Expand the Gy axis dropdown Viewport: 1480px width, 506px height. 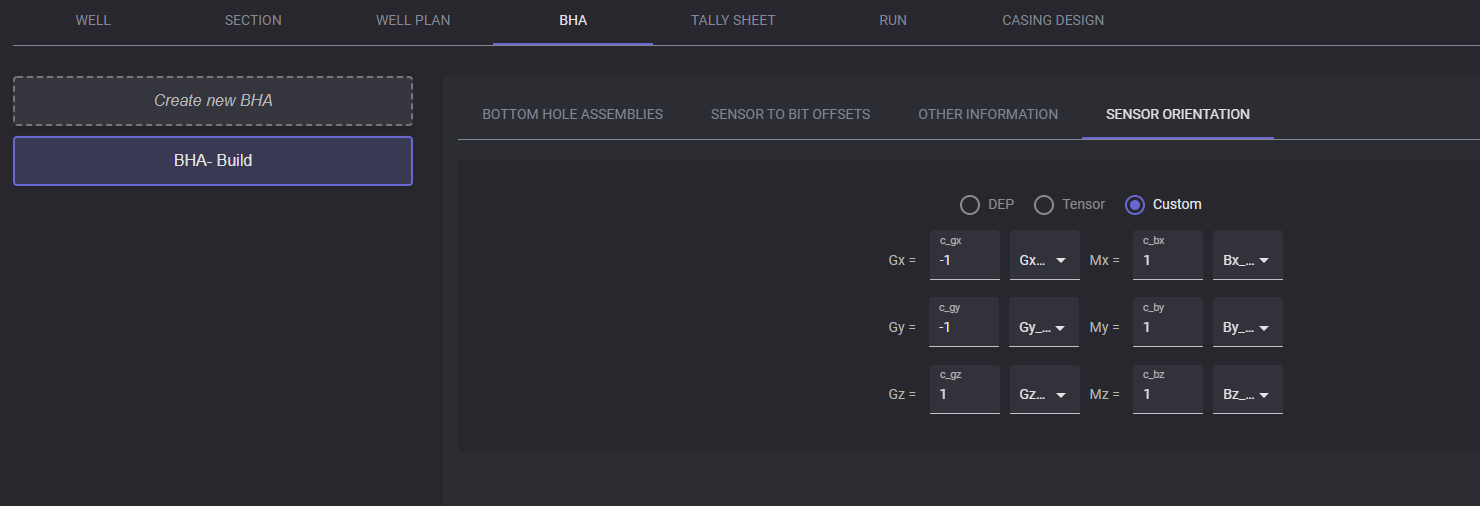pos(1045,327)
